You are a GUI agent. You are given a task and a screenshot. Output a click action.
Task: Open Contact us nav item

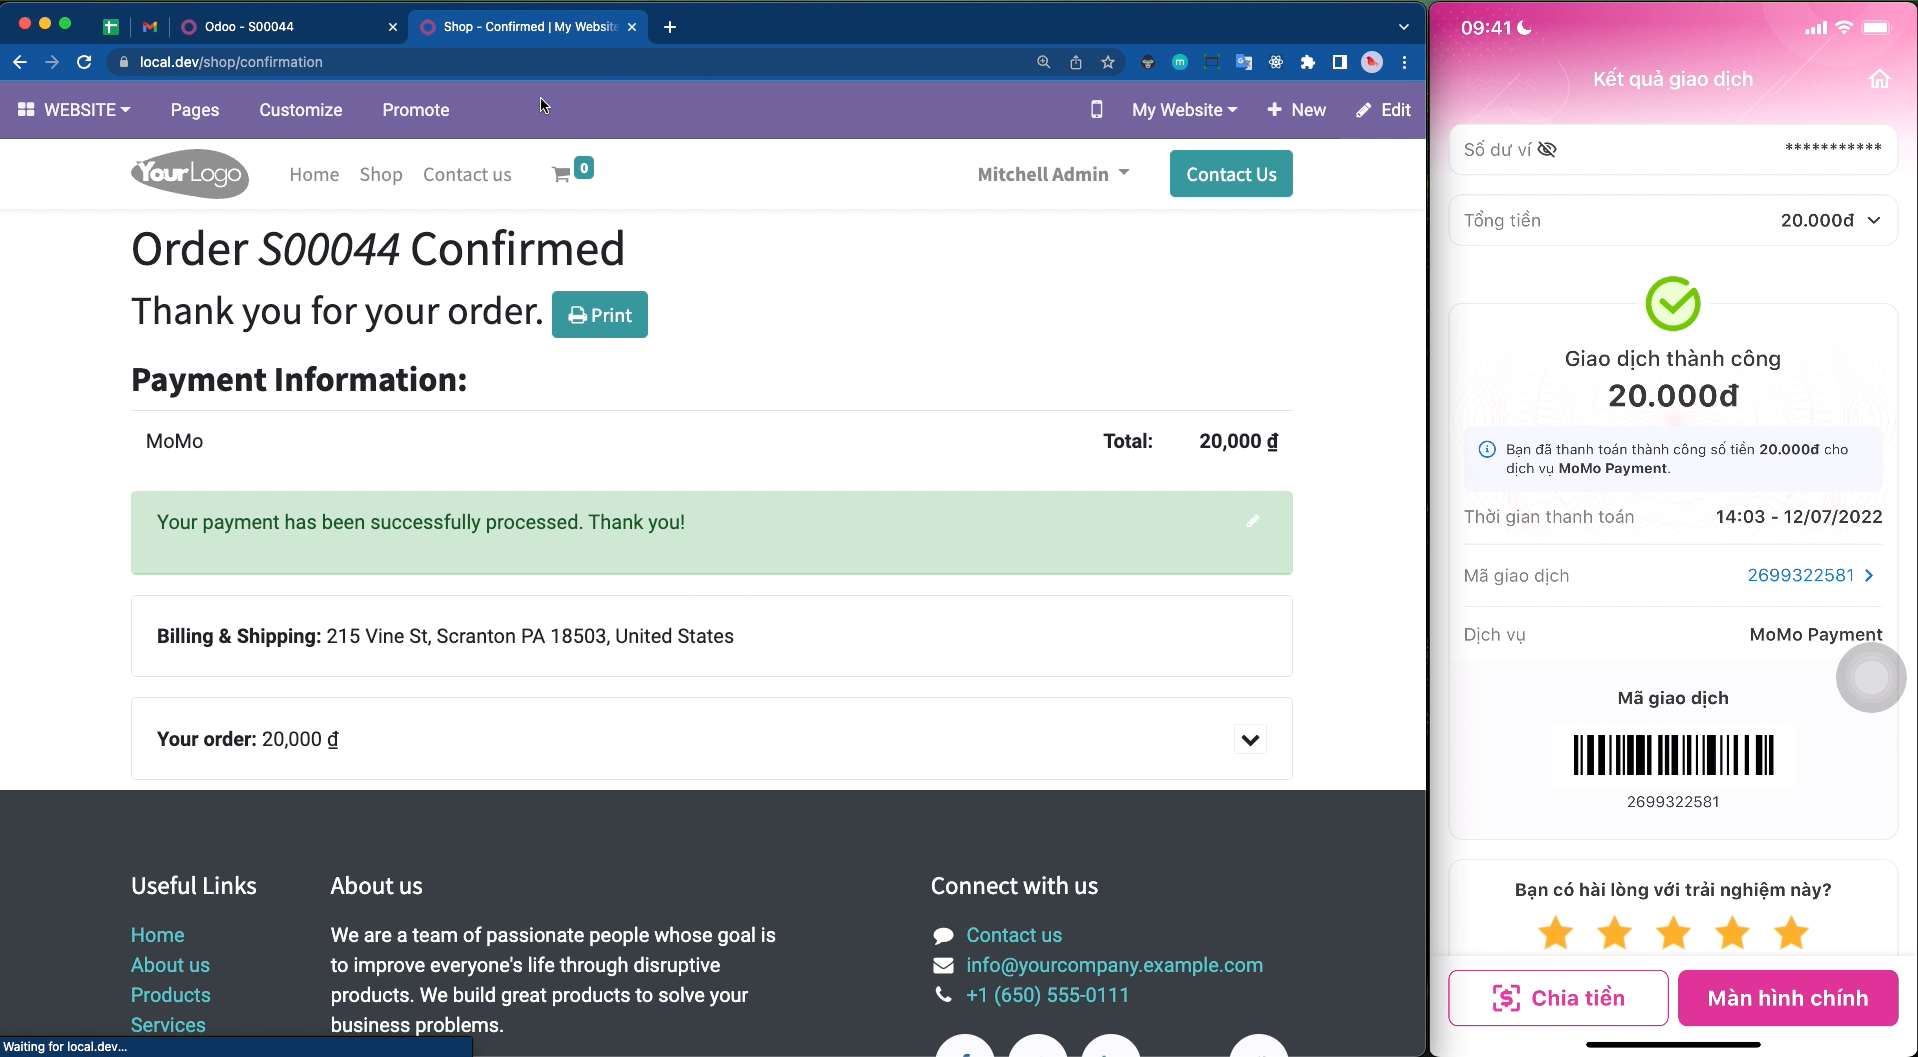click(467, 174)
